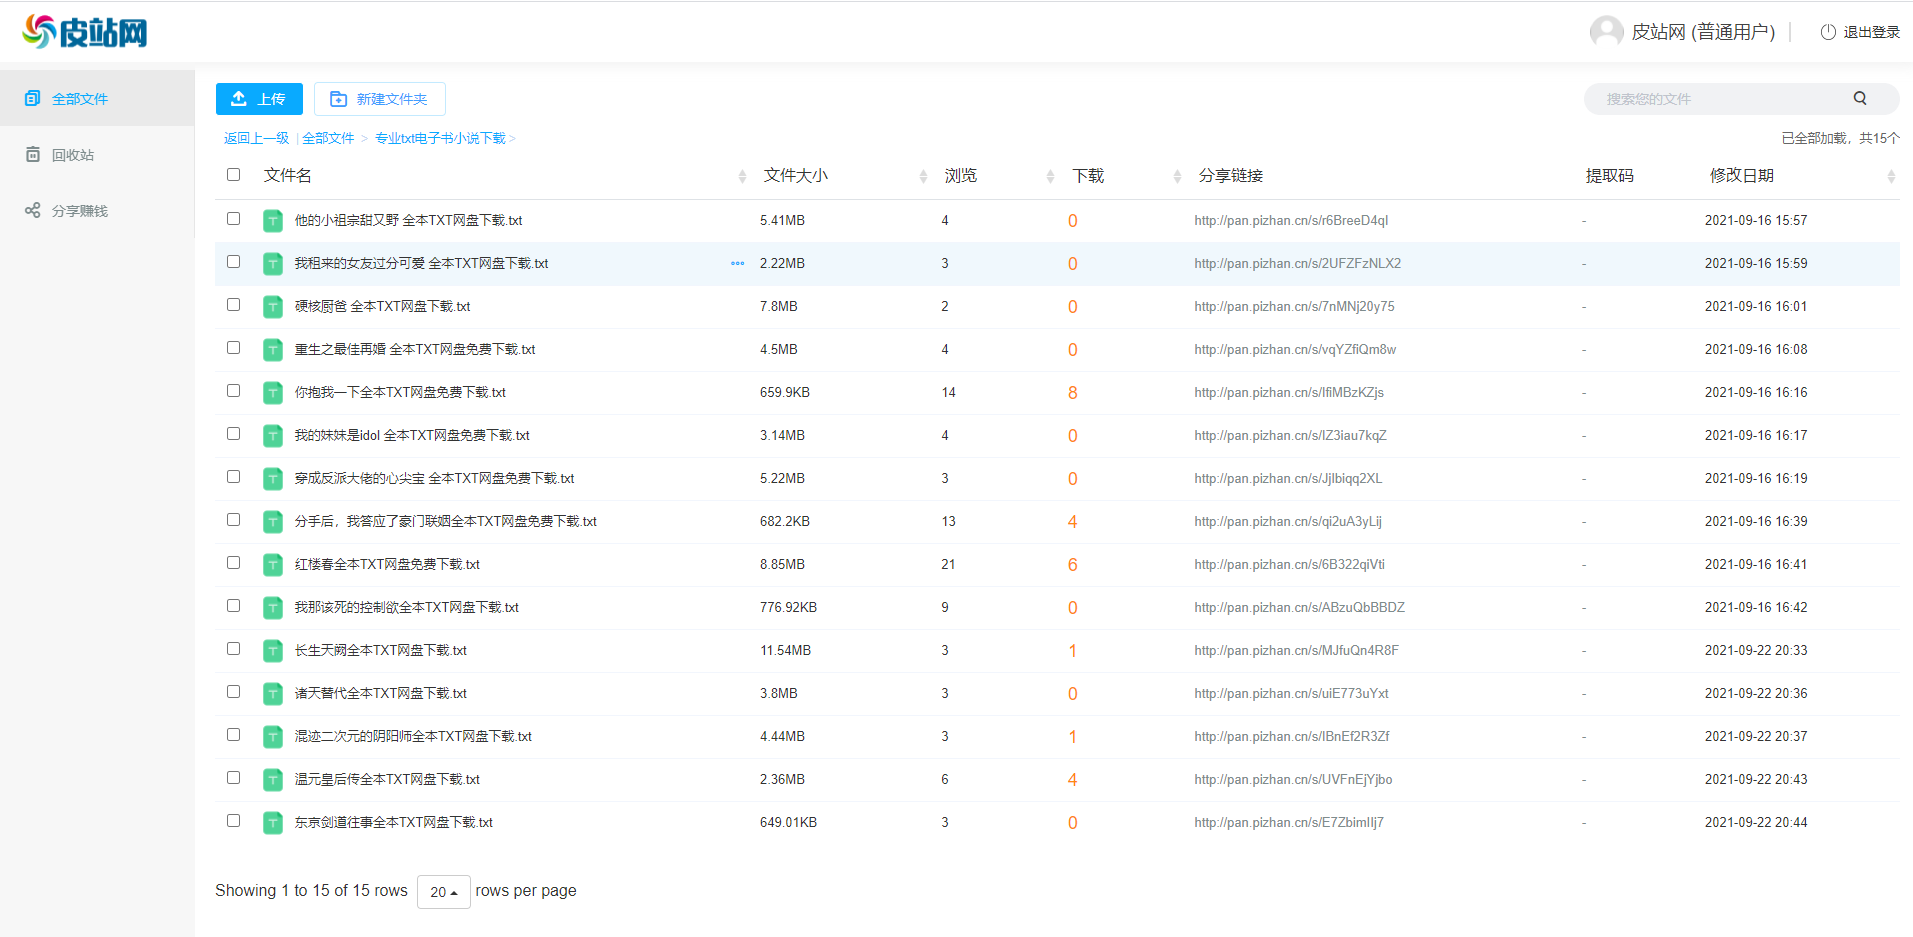Click the user avatar icon
Viewport: 1913px width, 937px height.
click(1606, 32)
